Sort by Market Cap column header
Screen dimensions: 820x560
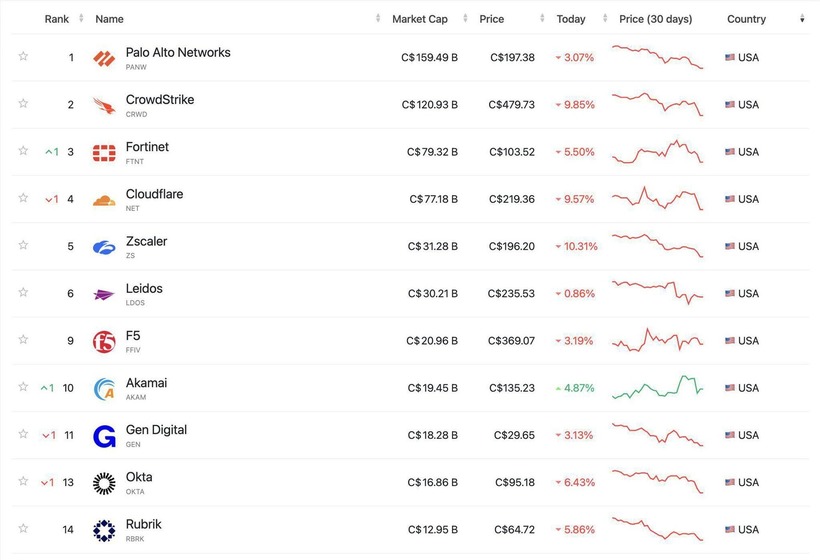click(x=420, y=19)
